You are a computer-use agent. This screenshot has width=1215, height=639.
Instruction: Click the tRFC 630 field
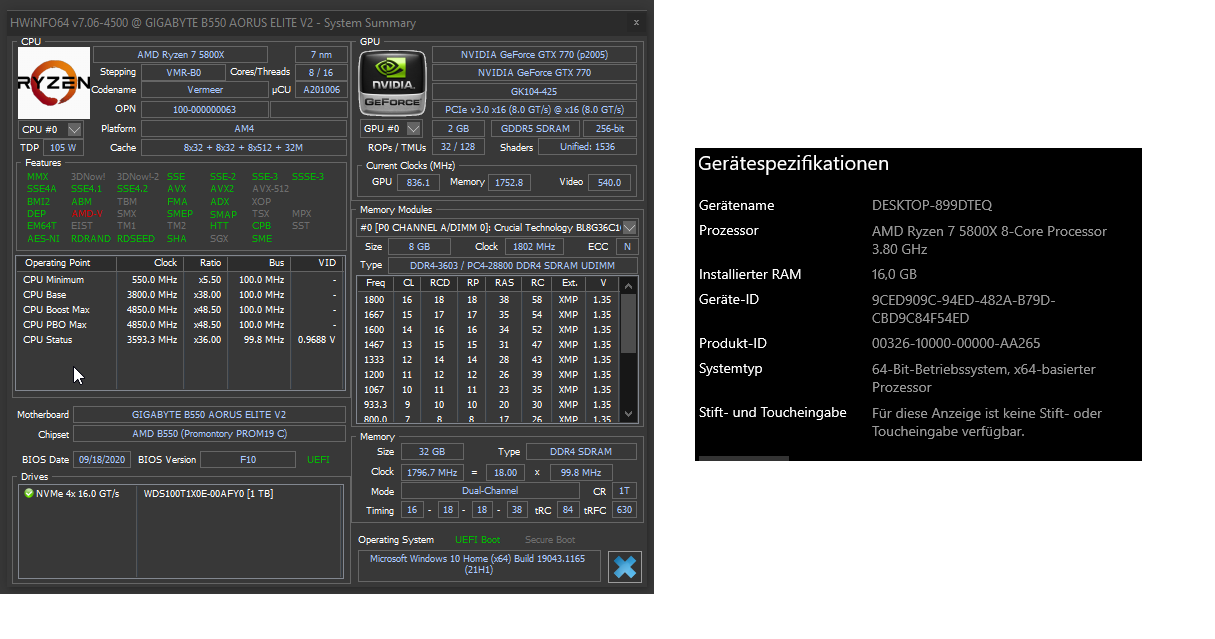tap(625, 510)
